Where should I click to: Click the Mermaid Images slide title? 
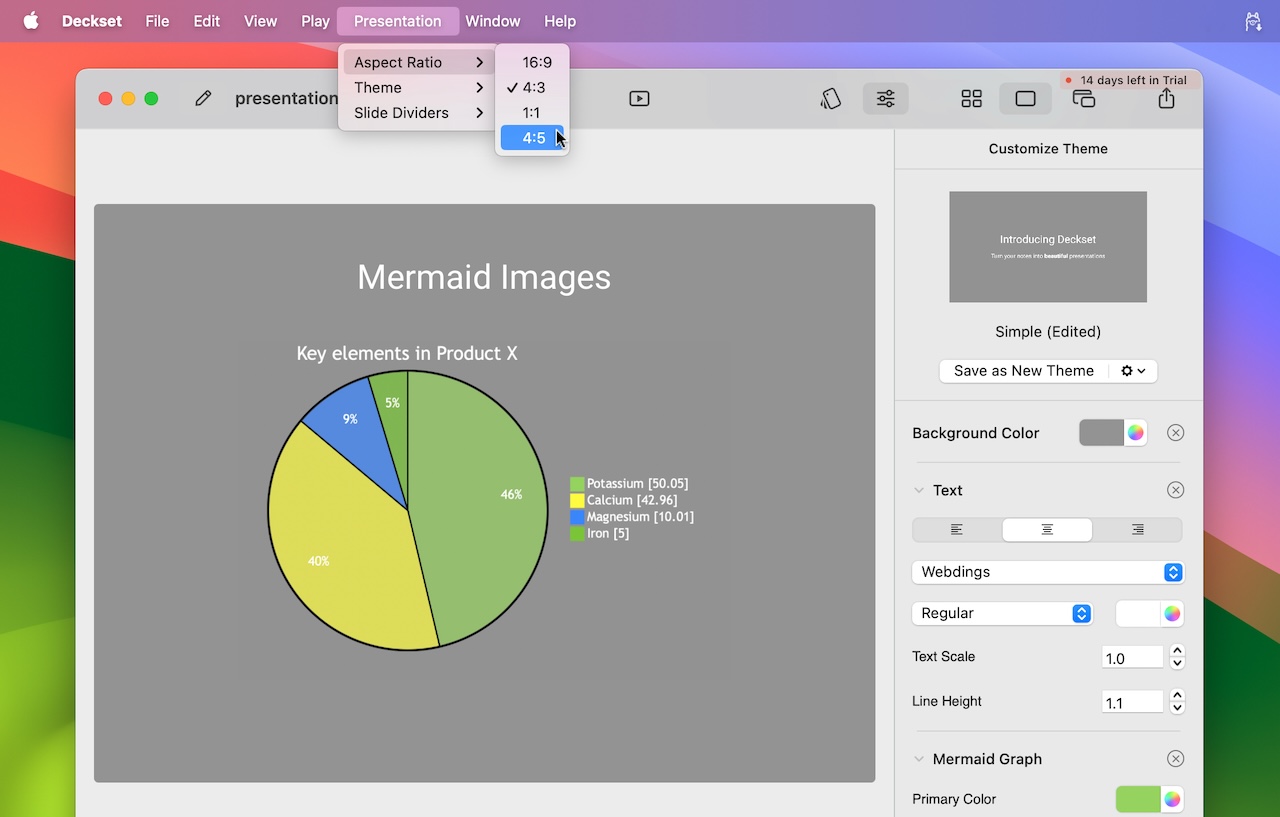click(x=484, y=277)
